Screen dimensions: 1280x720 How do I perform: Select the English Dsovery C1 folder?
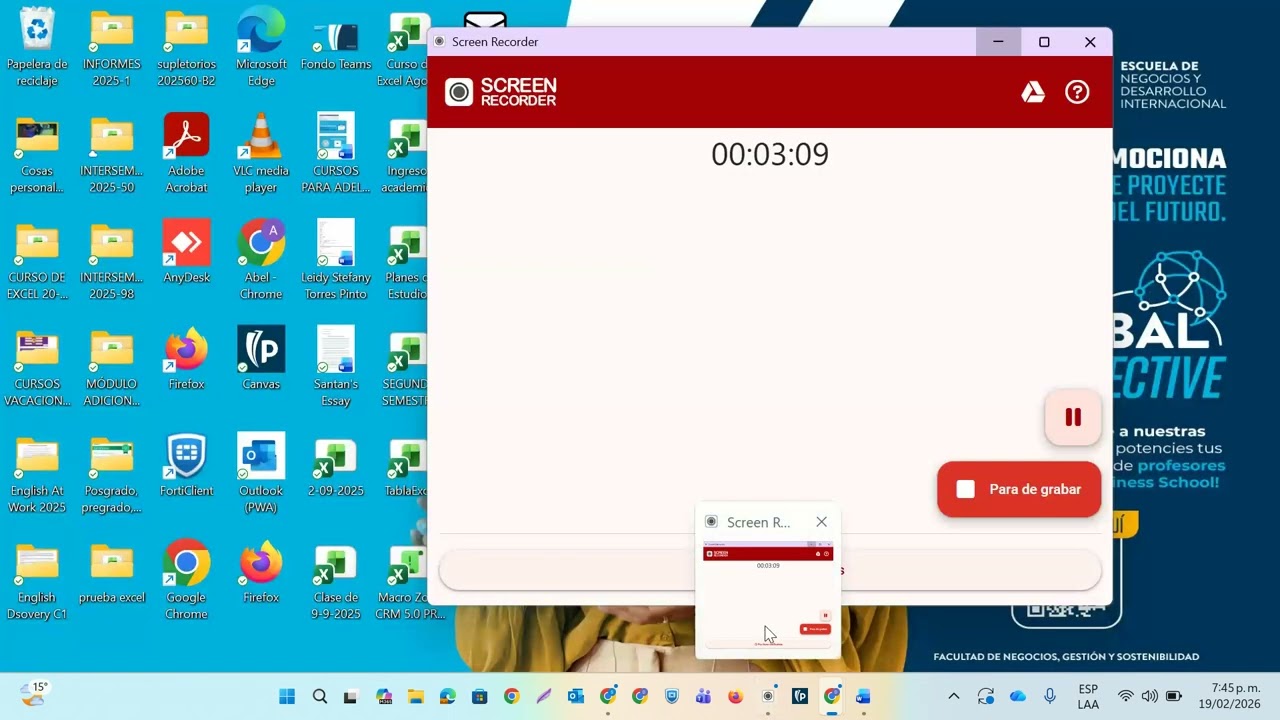[37, 582]
